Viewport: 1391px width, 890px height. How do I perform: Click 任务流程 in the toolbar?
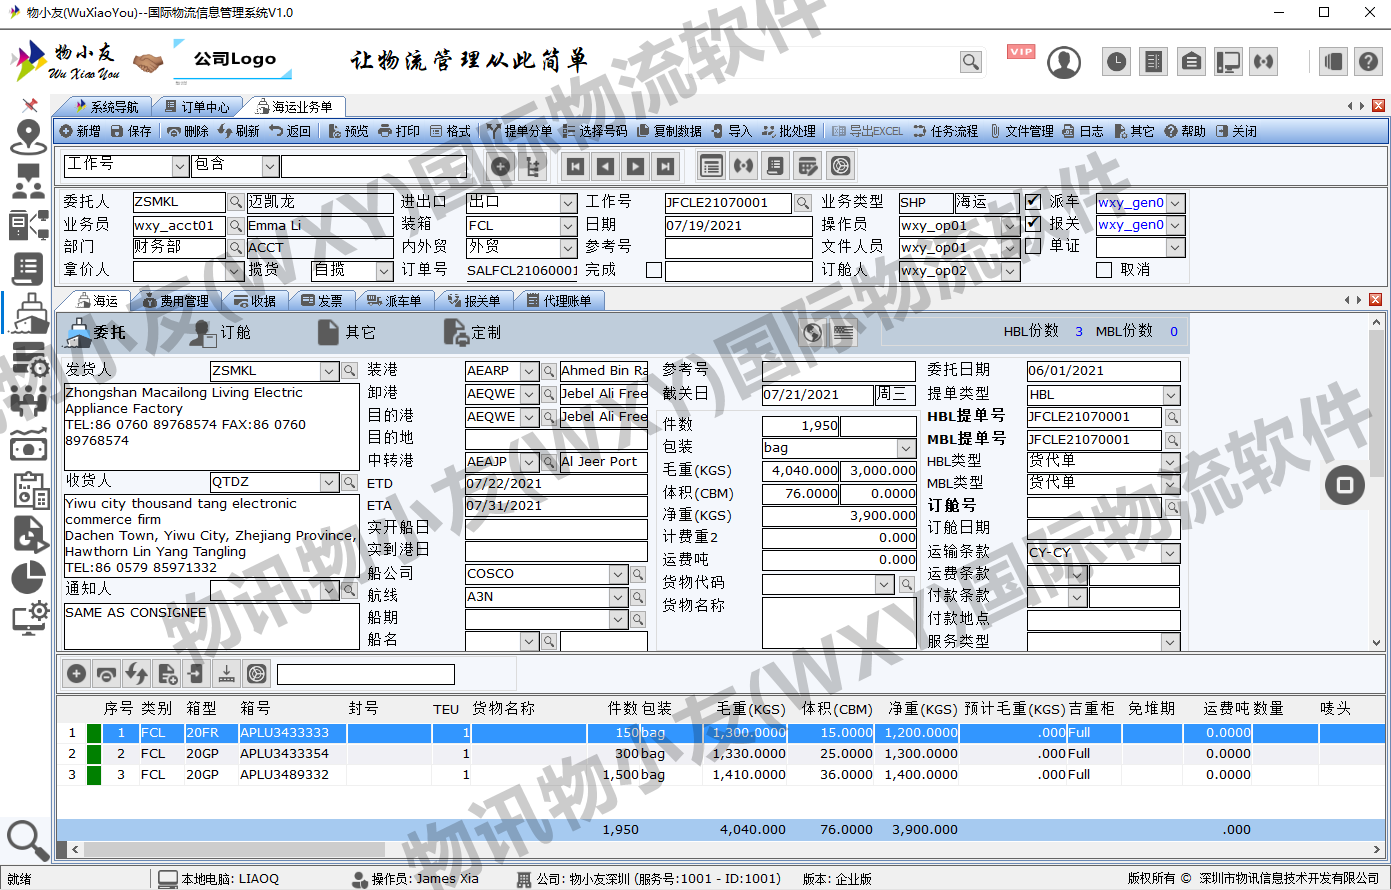(945, 131)
